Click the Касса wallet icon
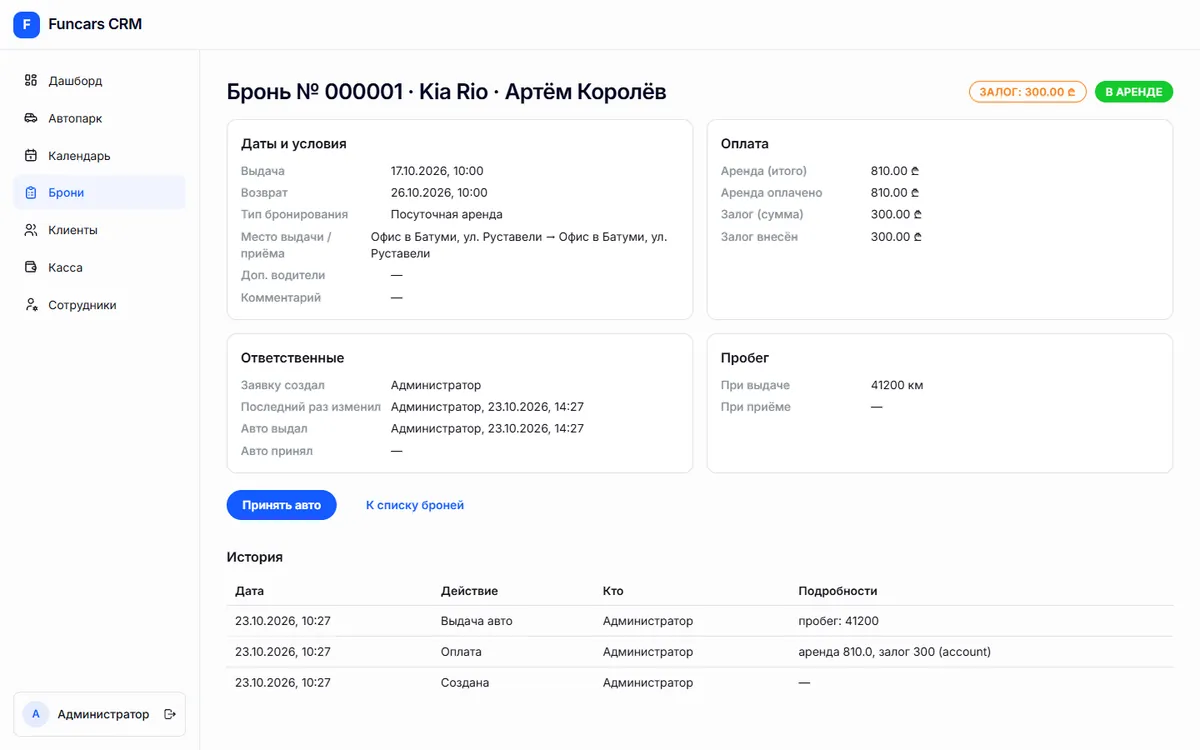1200x750 pixels. coord(31,268)
